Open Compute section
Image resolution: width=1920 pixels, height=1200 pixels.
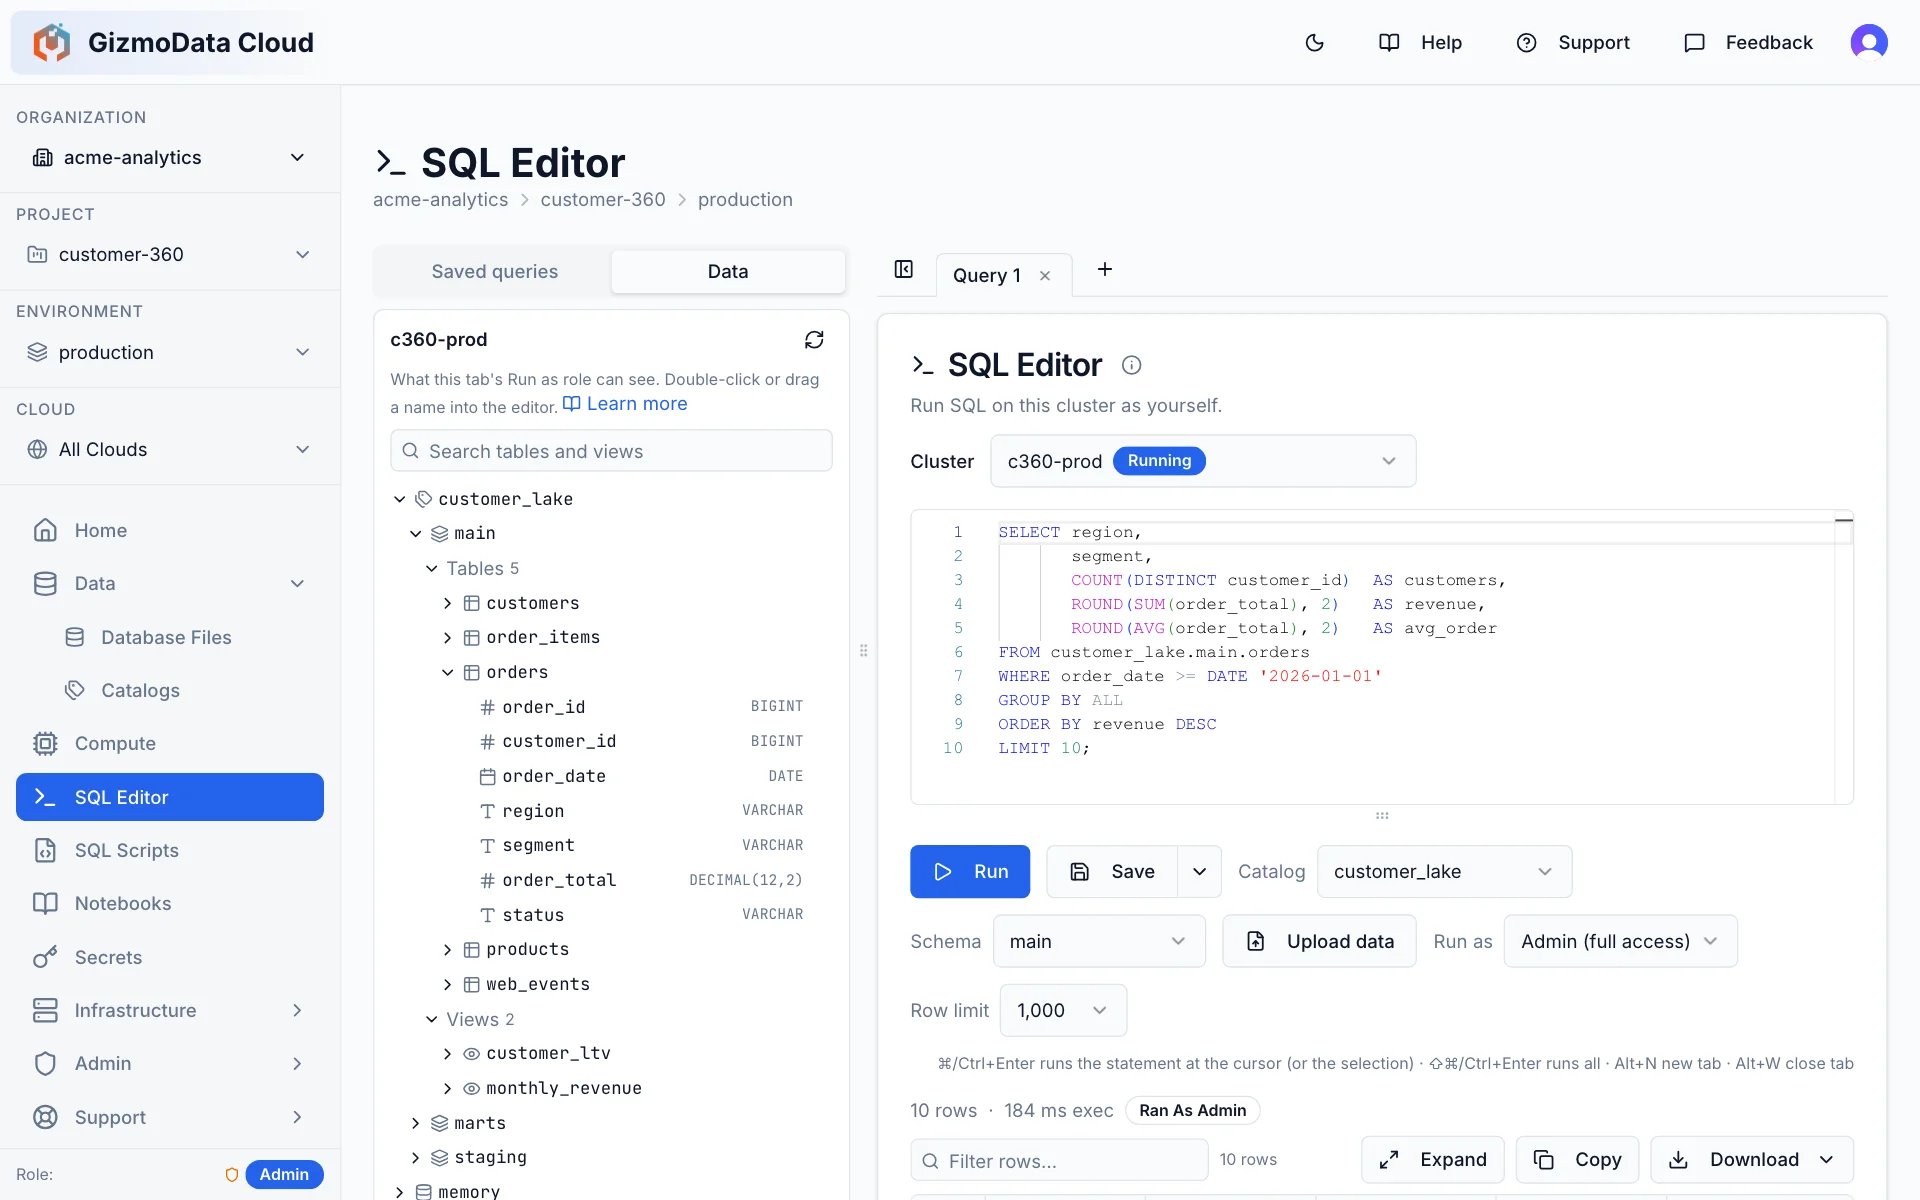[x=170, y=743]
